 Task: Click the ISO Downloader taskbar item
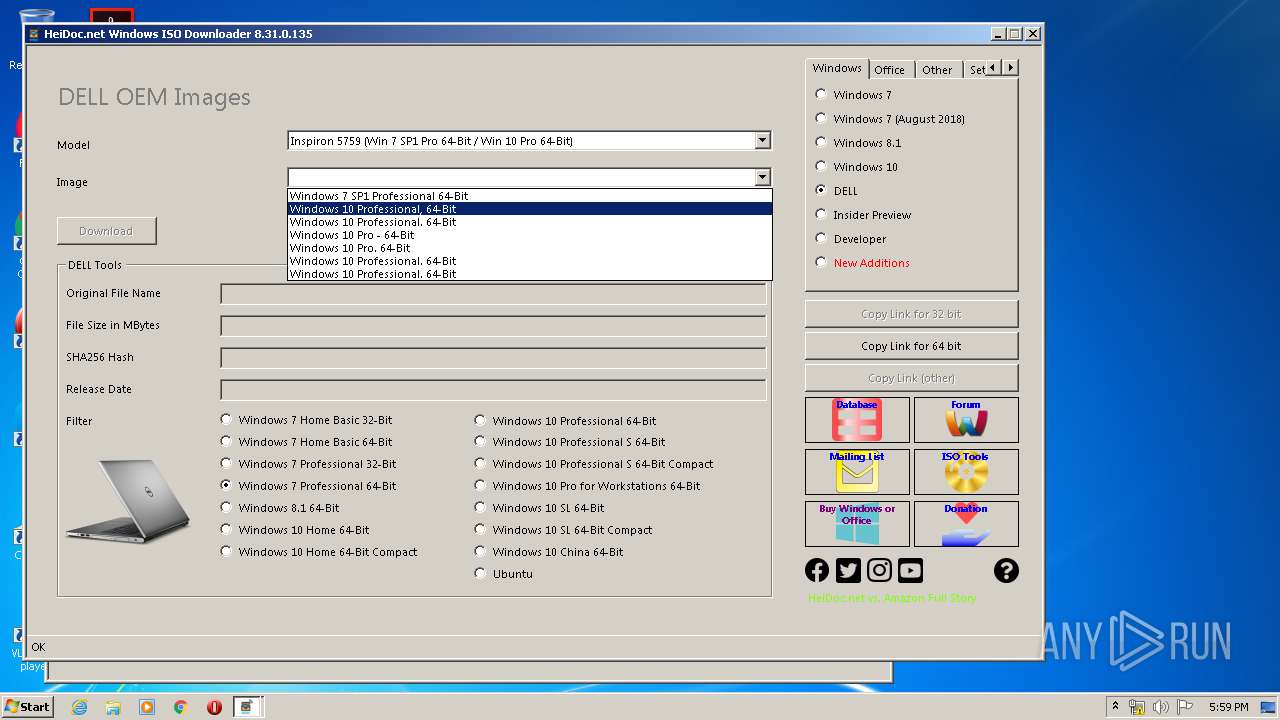(x=248, y=707)
